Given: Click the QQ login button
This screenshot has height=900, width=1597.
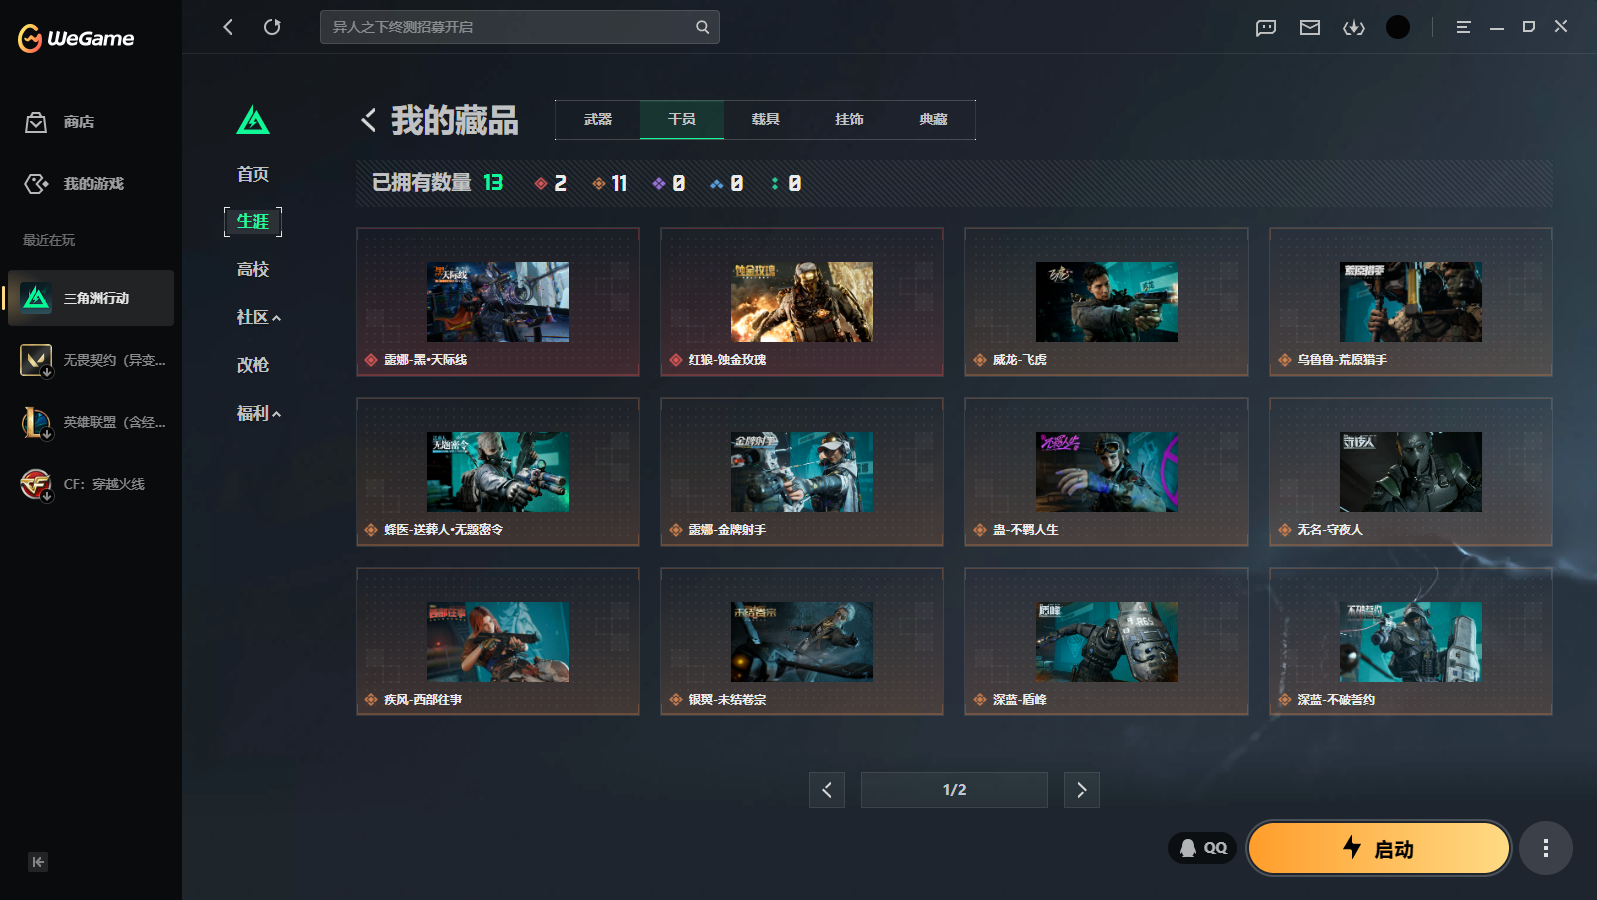Looking at the screenshot, I should click(x=1203, y=848).
